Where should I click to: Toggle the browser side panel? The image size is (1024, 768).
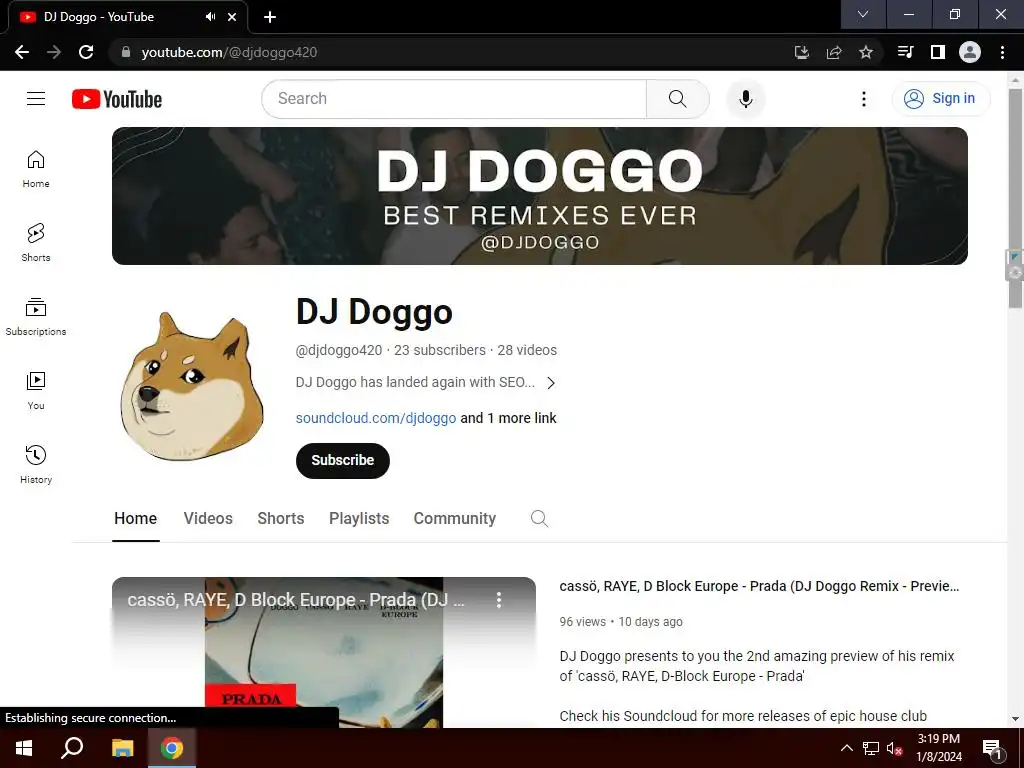[x=937, y=52]
